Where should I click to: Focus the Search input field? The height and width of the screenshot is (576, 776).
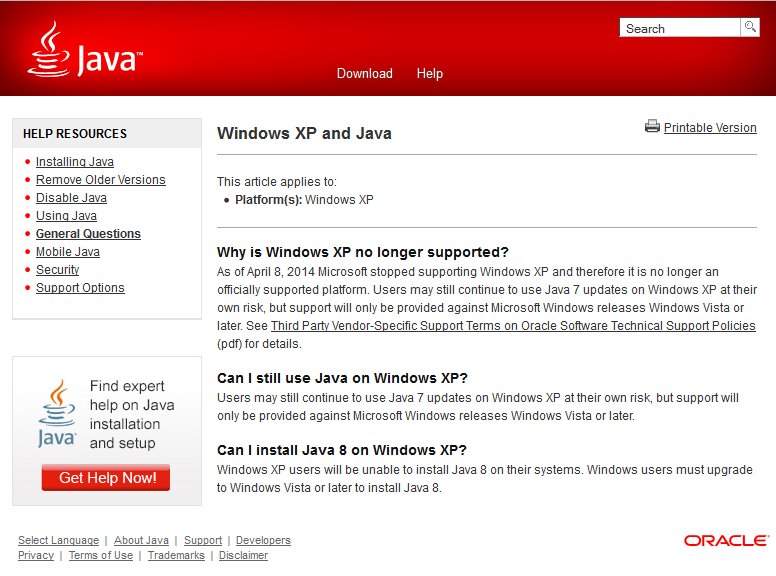coord(680,28)
